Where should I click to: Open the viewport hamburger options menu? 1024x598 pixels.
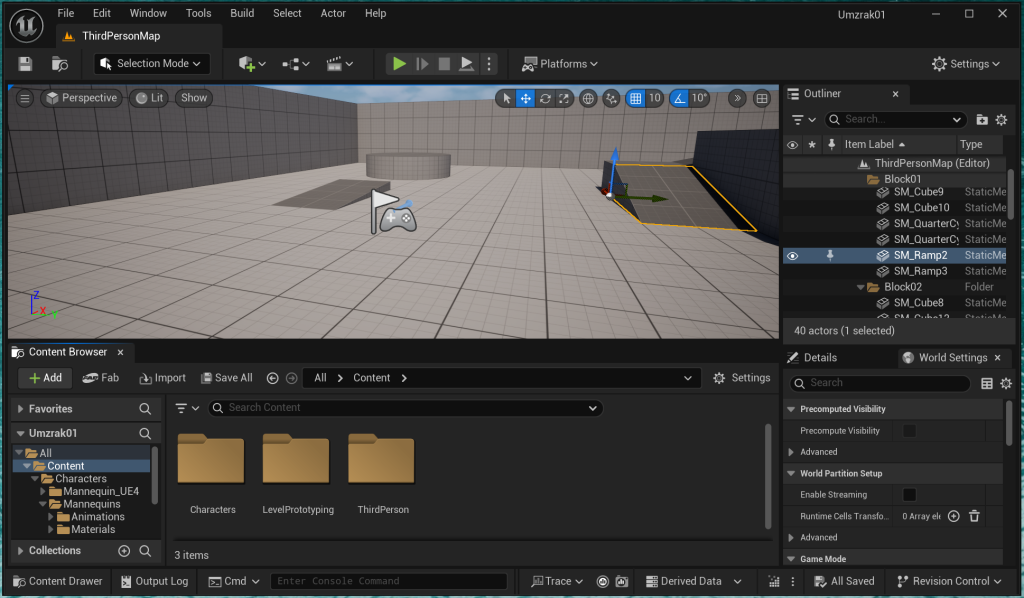tap(25, 98)
